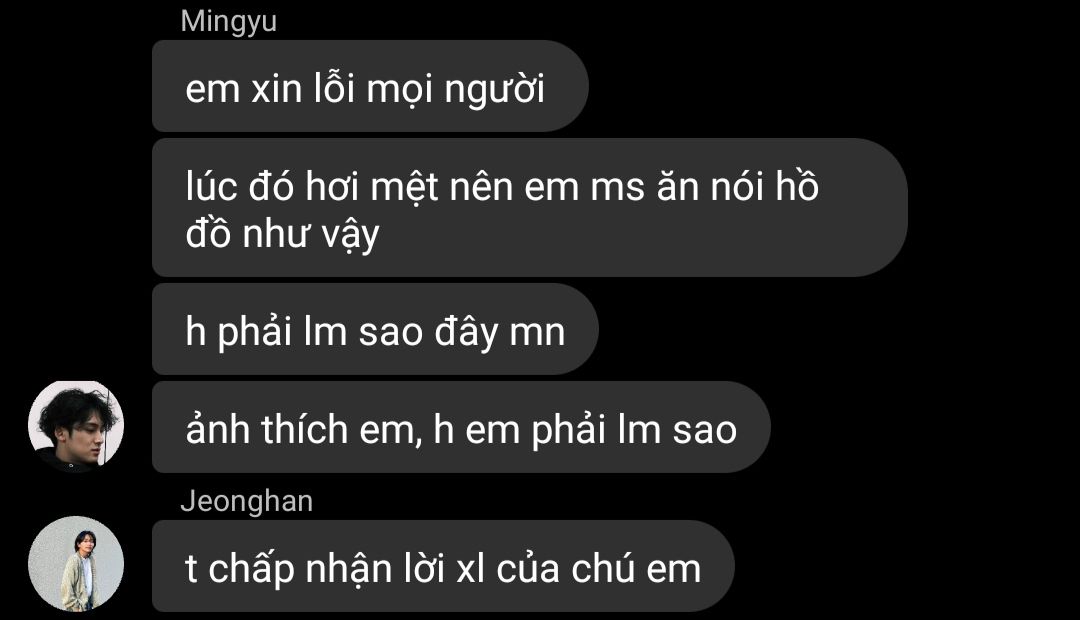Select Jeonghan's 't chấp nhận lời xl' message

(x=443, y=566)
